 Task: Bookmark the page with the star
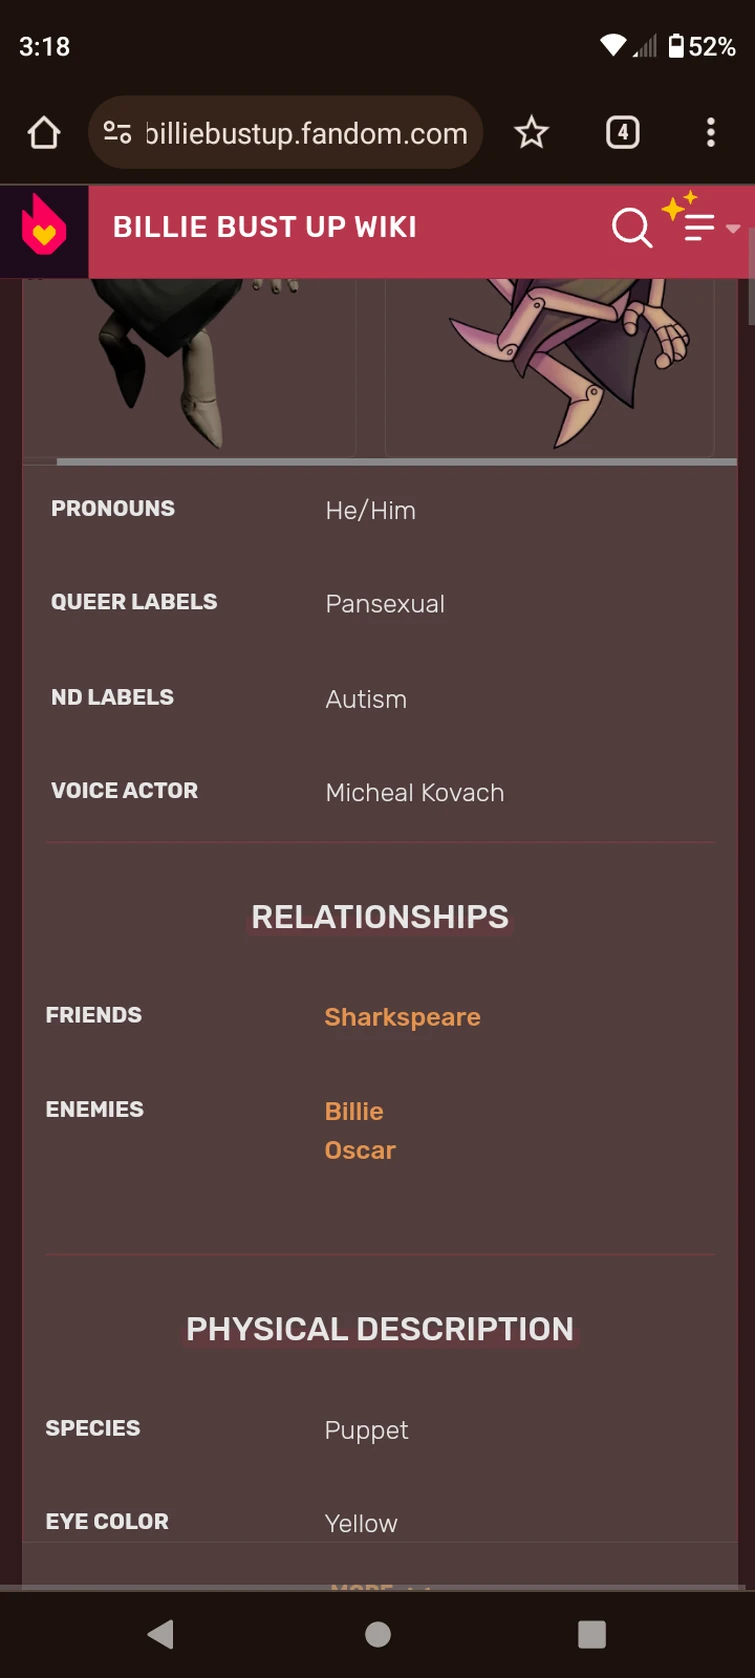531,131
